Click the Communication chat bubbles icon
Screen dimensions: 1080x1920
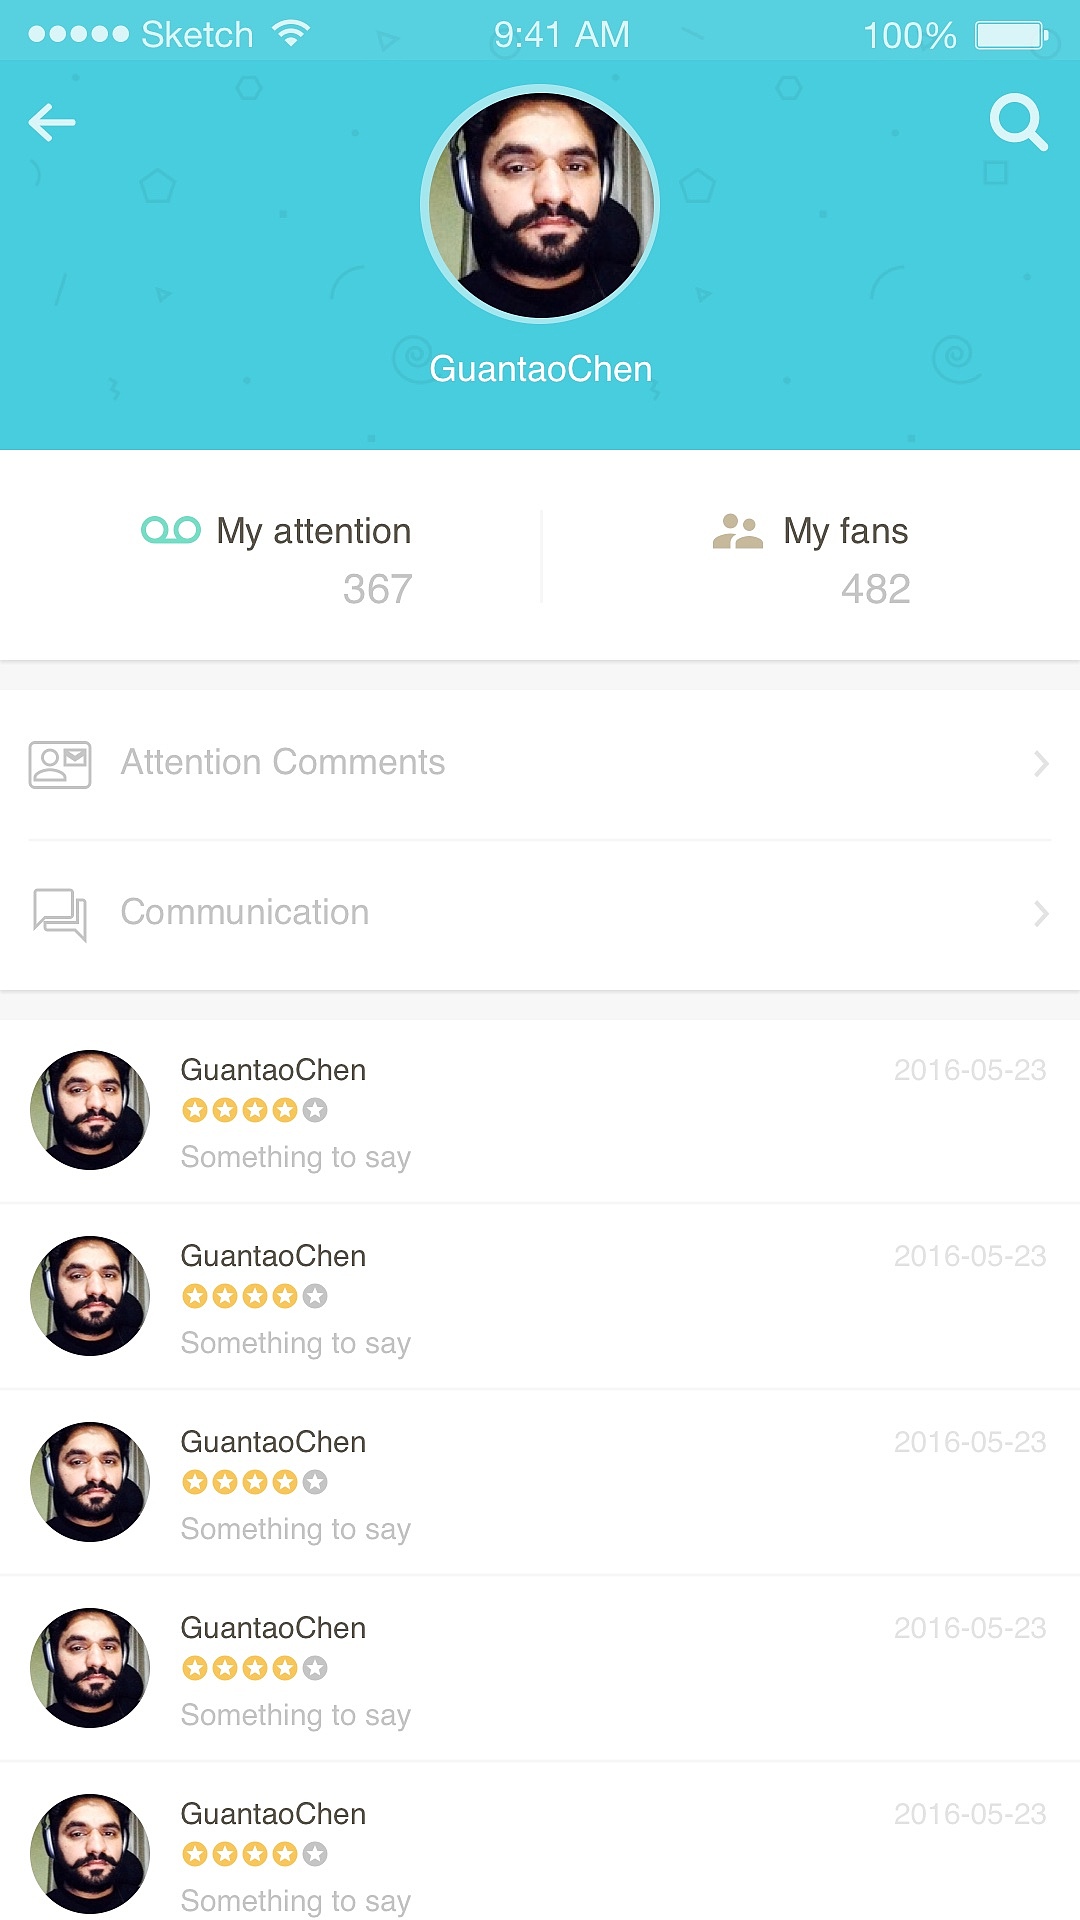point(60,914)
